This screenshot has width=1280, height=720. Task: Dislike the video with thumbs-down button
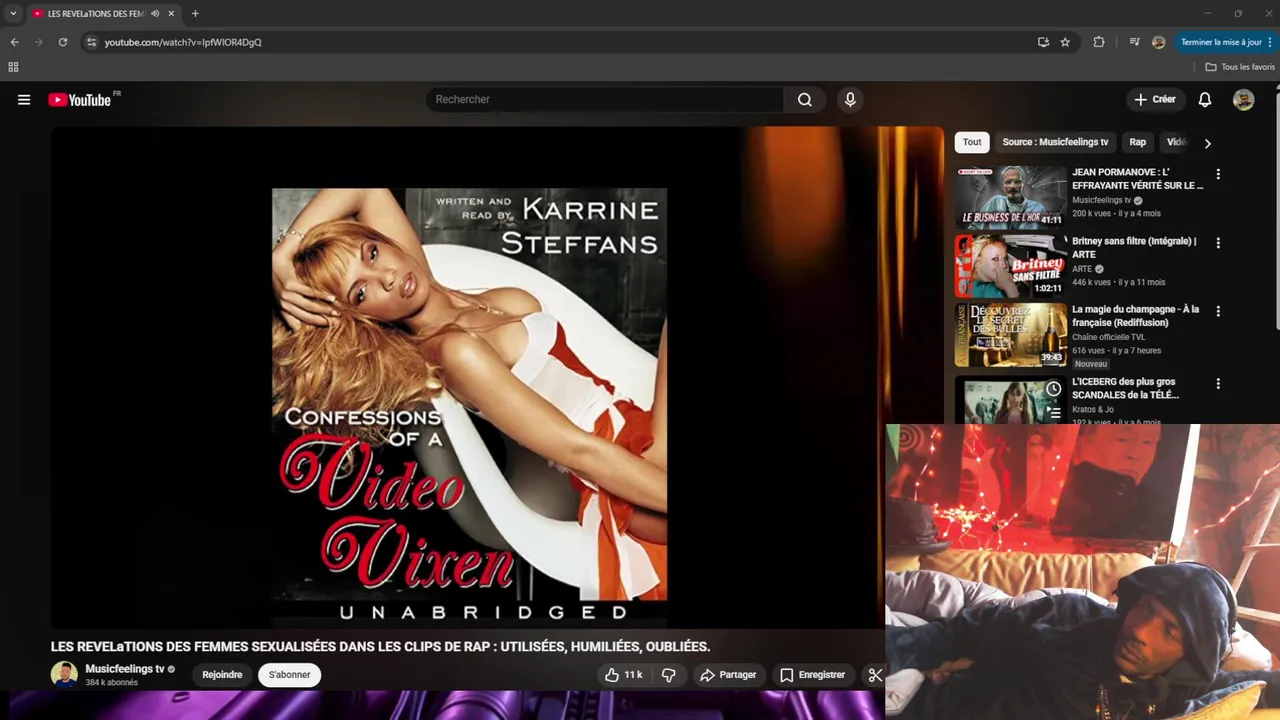tap(668, 675)
